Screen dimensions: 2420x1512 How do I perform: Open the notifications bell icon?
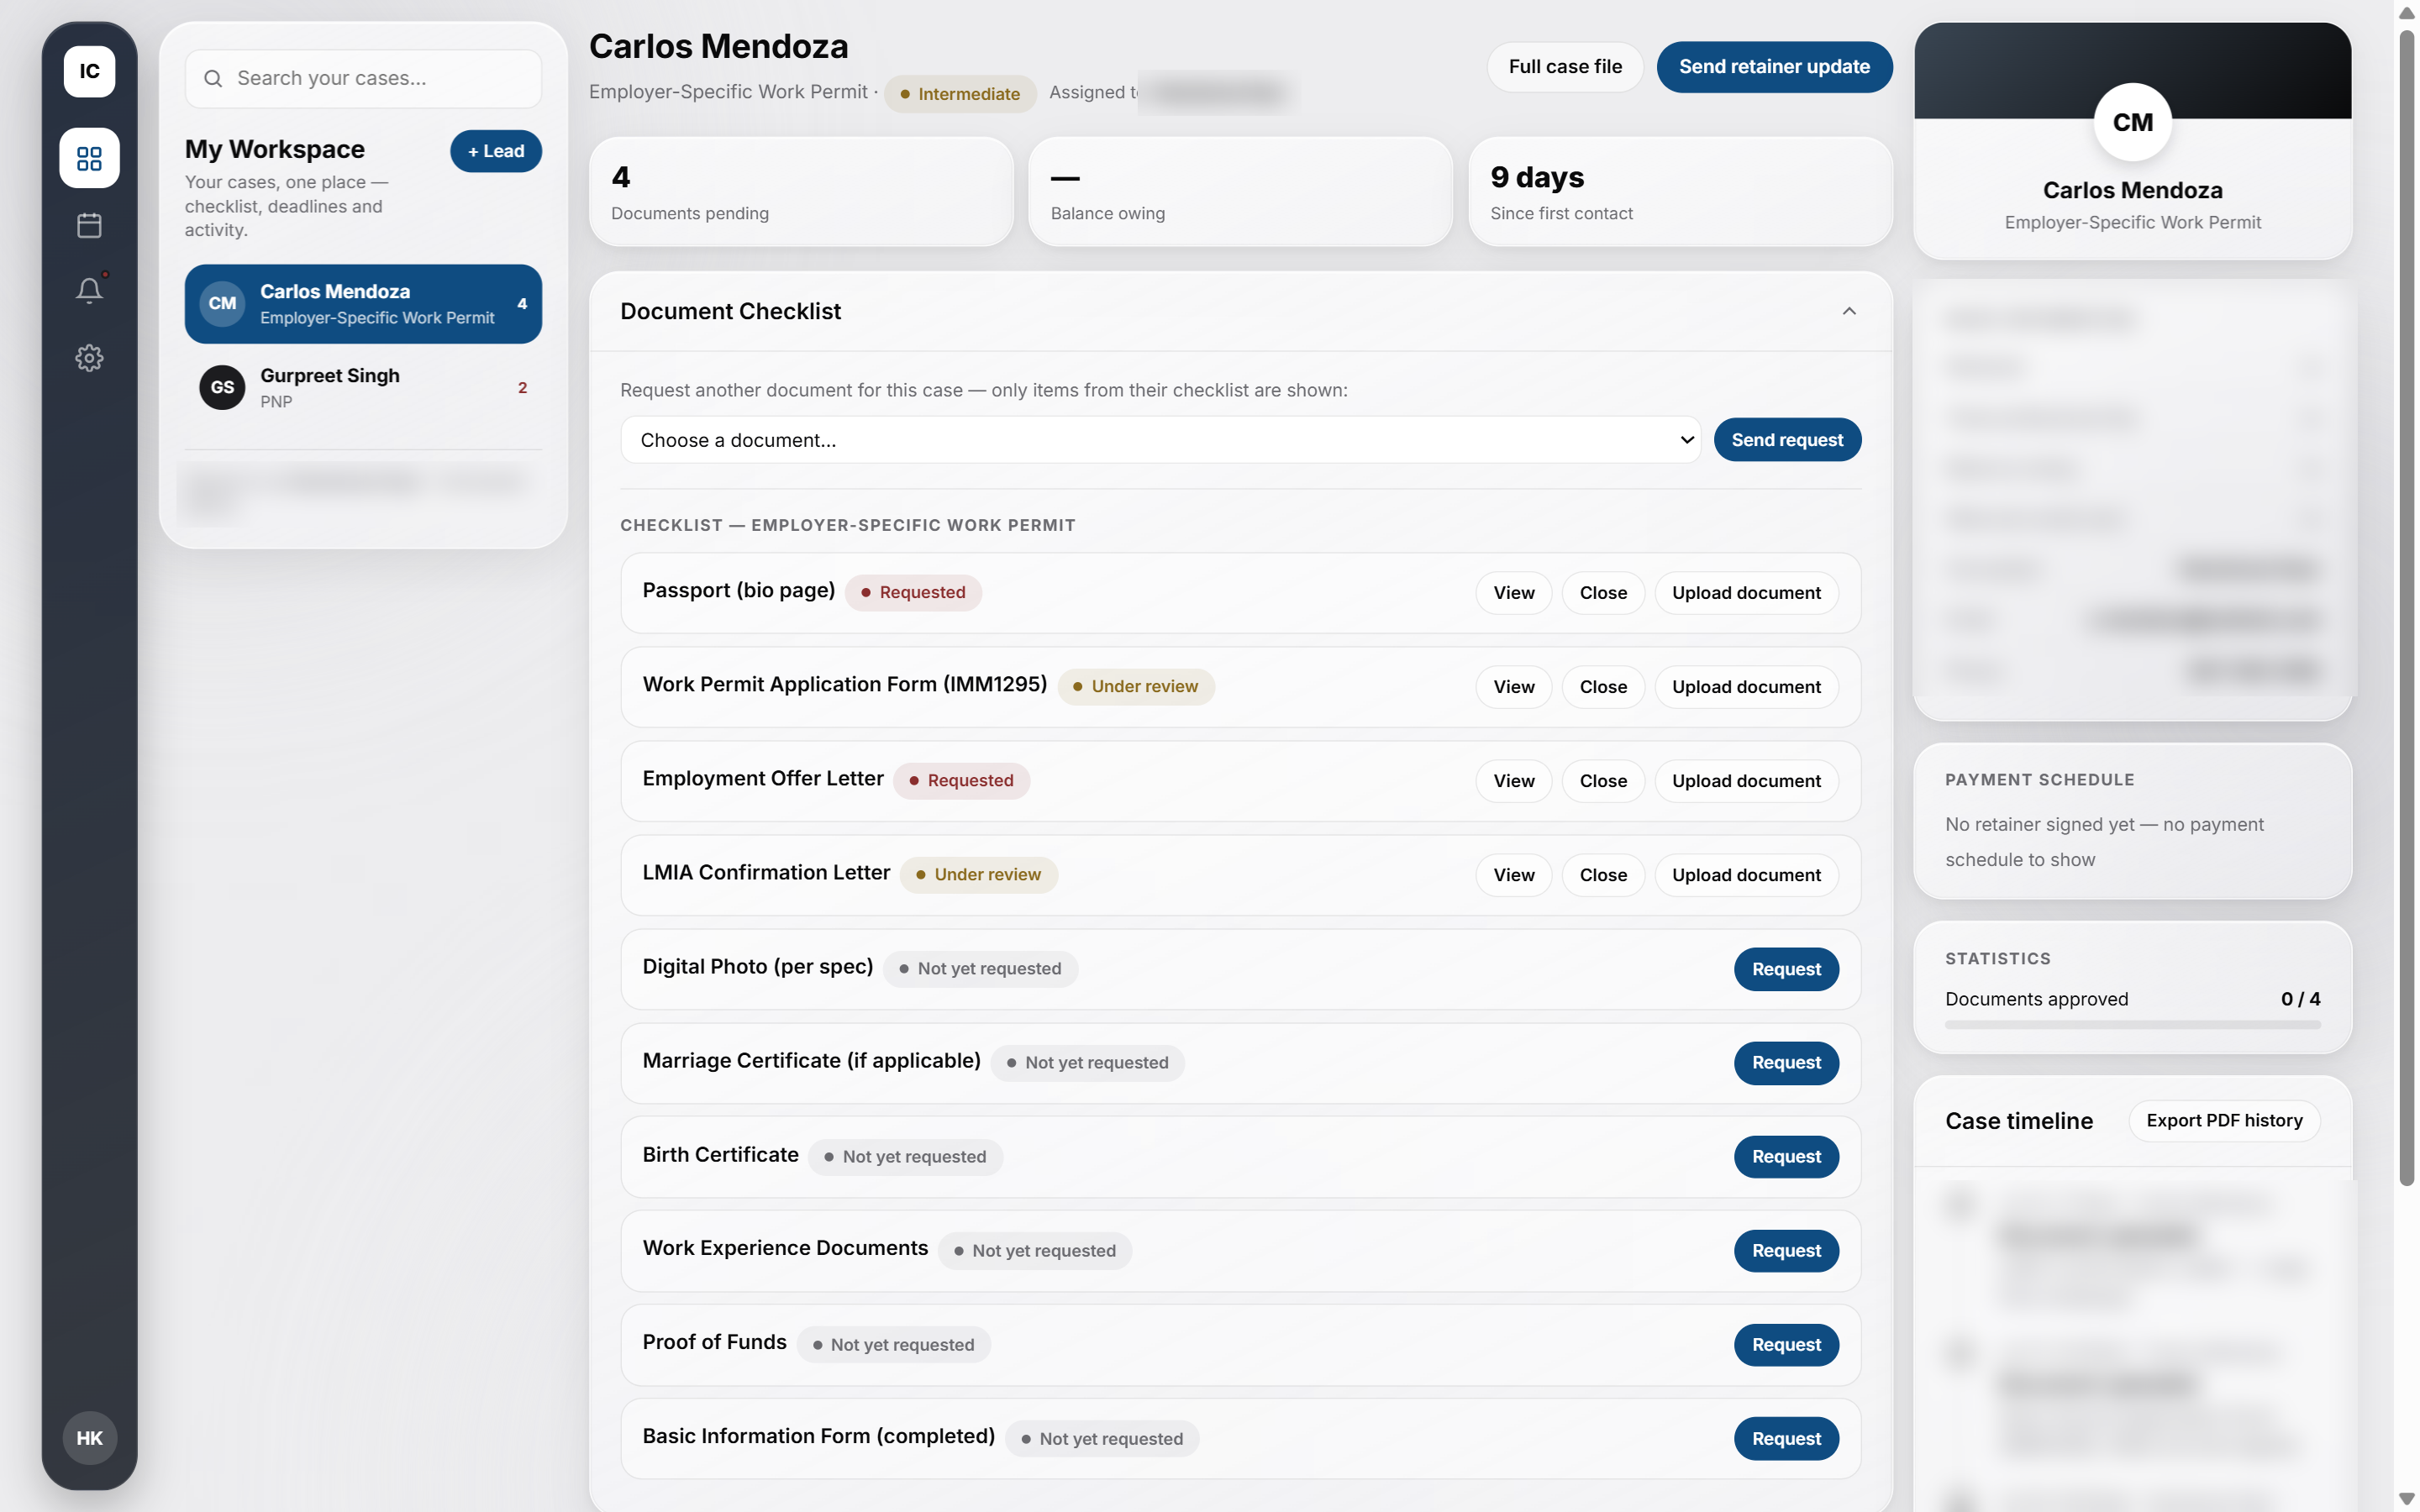pyautogui.click(x=89, y=291)
